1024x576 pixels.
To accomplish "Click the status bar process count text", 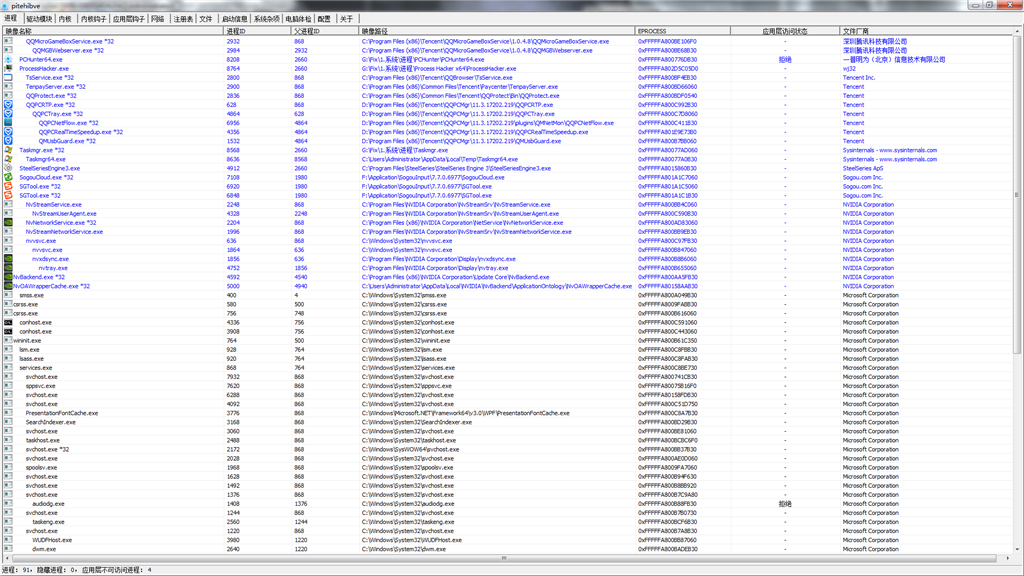I will pyautogui.click(x=16, y=570).
